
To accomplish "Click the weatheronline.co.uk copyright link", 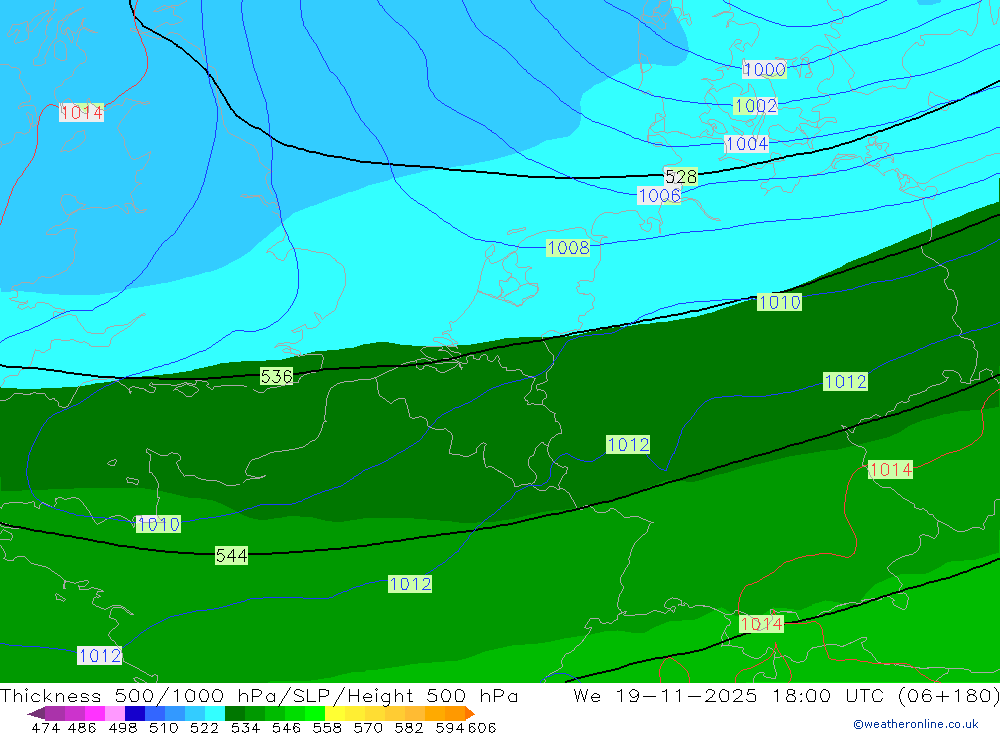I will point(916,724).
